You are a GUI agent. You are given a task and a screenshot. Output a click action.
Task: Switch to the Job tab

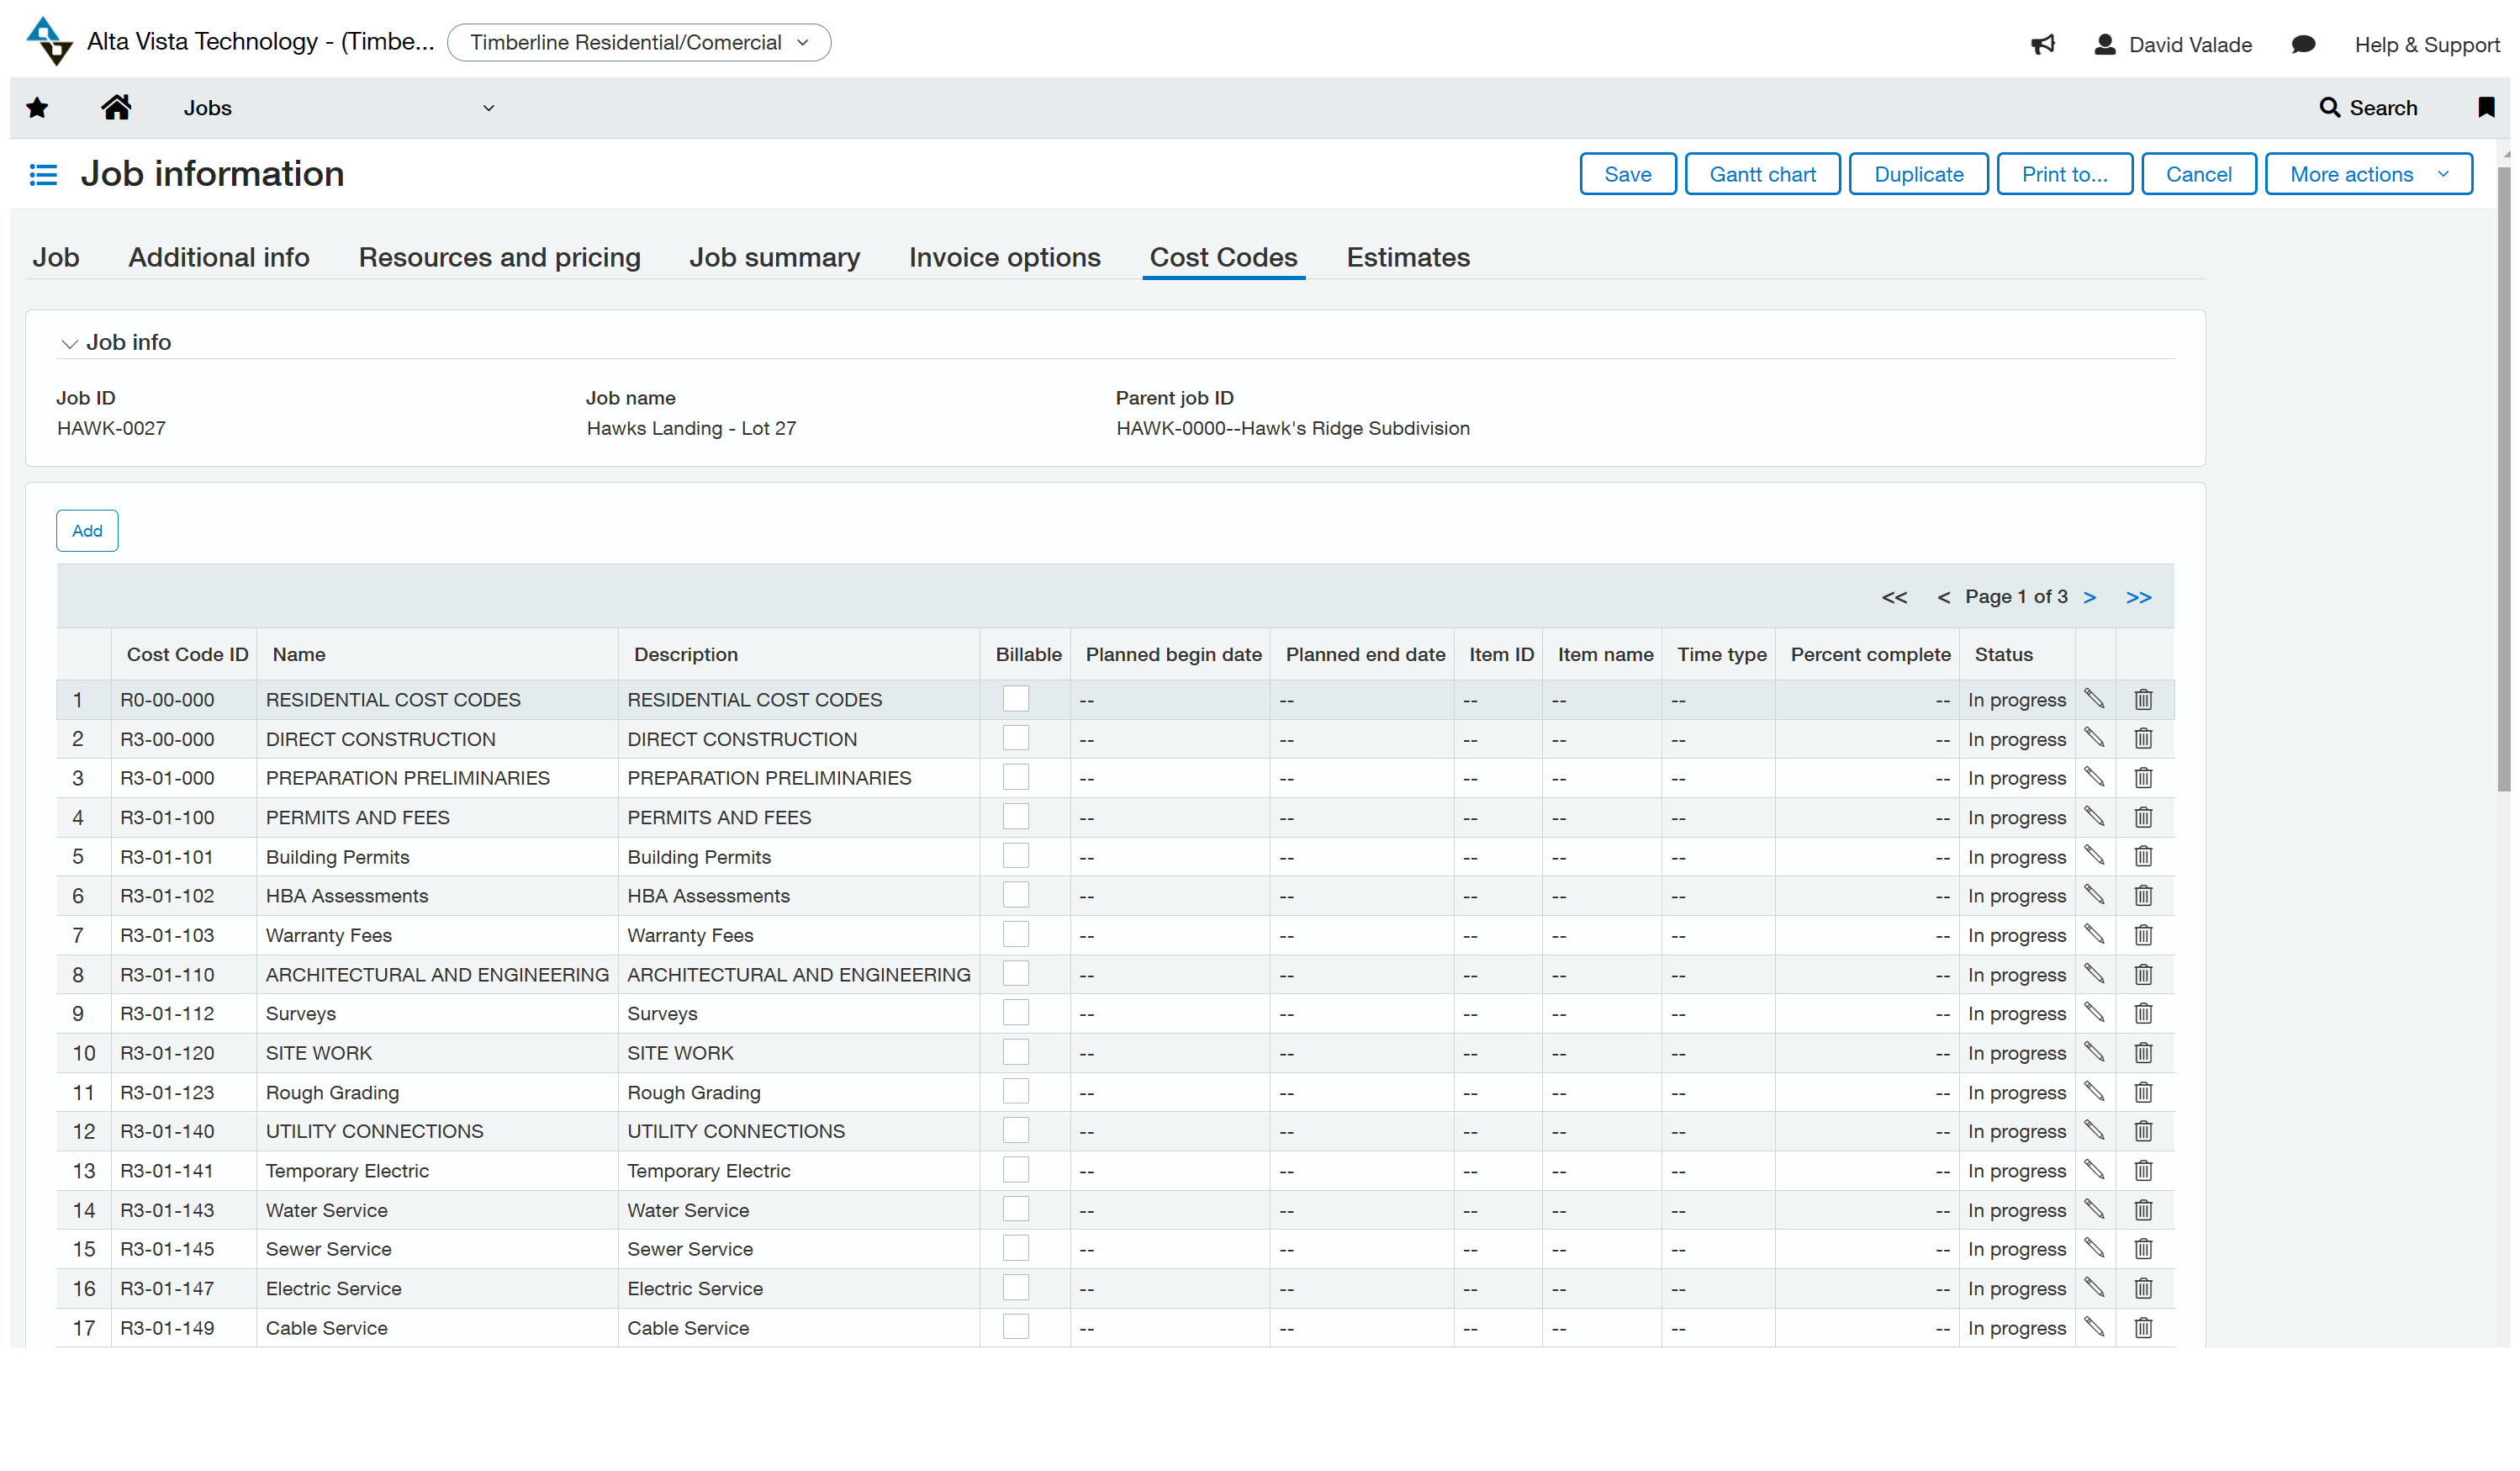pyautogui.click(x=56, y=257)
